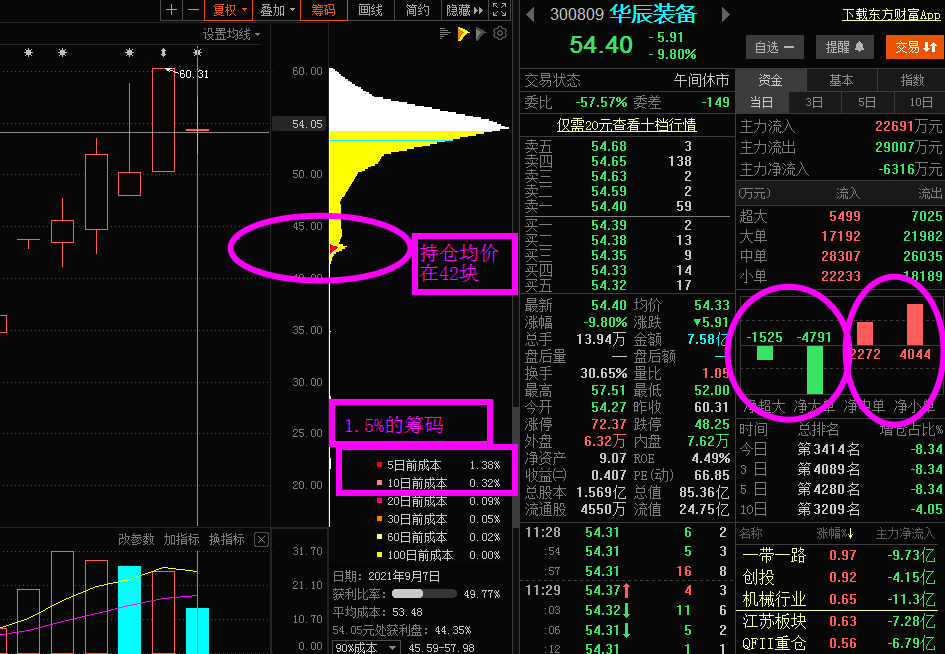Open 复权 price adjustment dropdown
945x654 pixels.
229,10
